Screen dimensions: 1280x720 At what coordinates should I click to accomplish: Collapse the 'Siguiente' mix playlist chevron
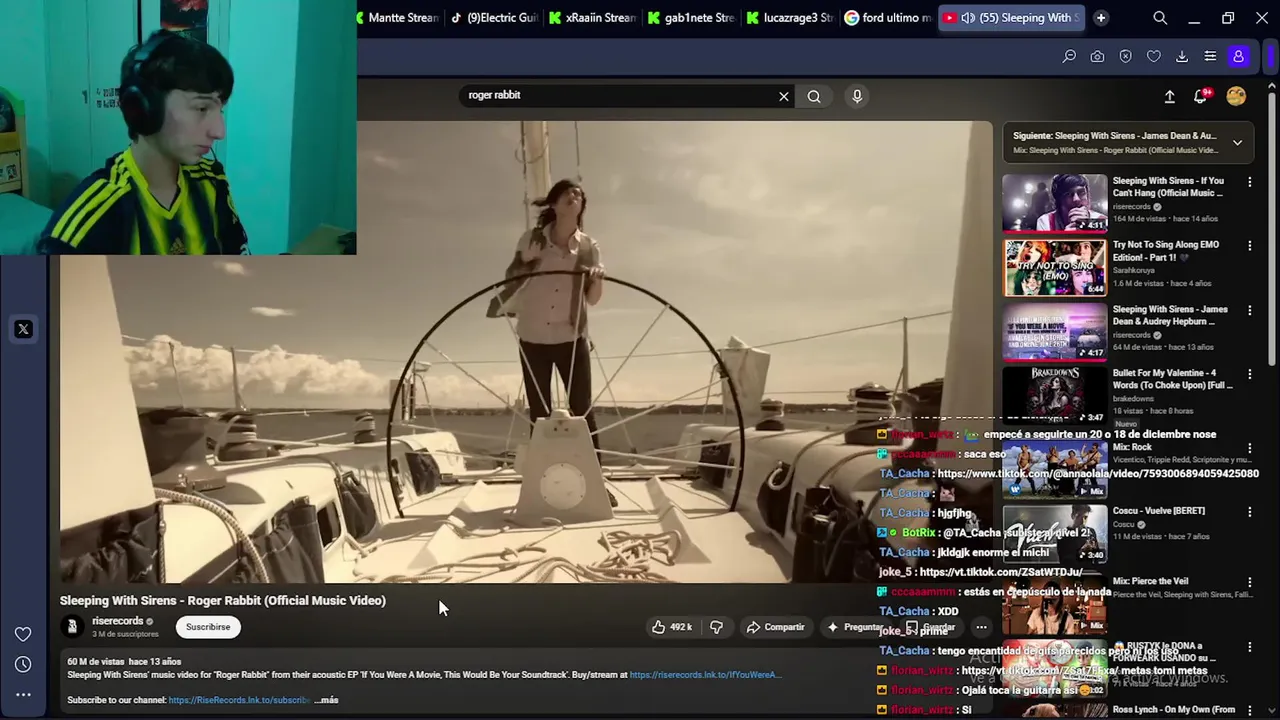pyautogui.click(x=1237, y=143)
